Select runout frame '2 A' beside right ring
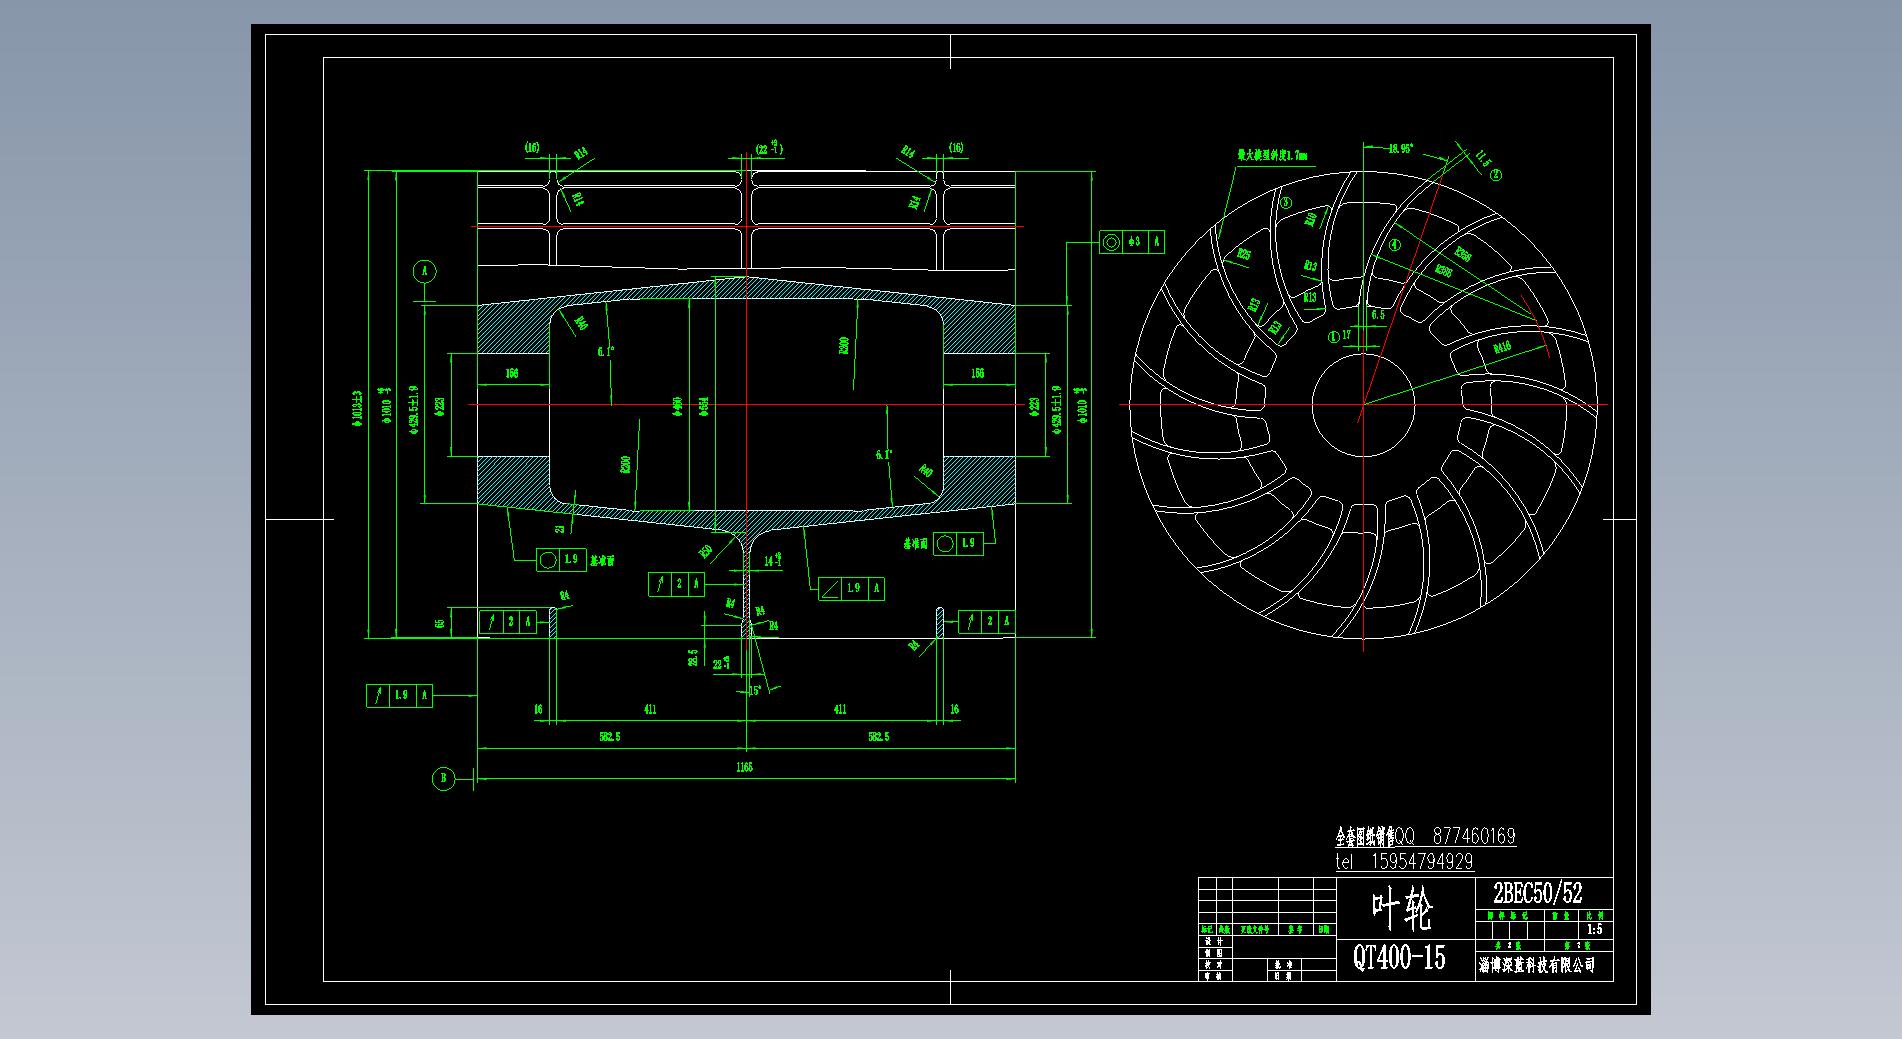This screenshot has height=1039, width=1902. click(x=987, y=622)
